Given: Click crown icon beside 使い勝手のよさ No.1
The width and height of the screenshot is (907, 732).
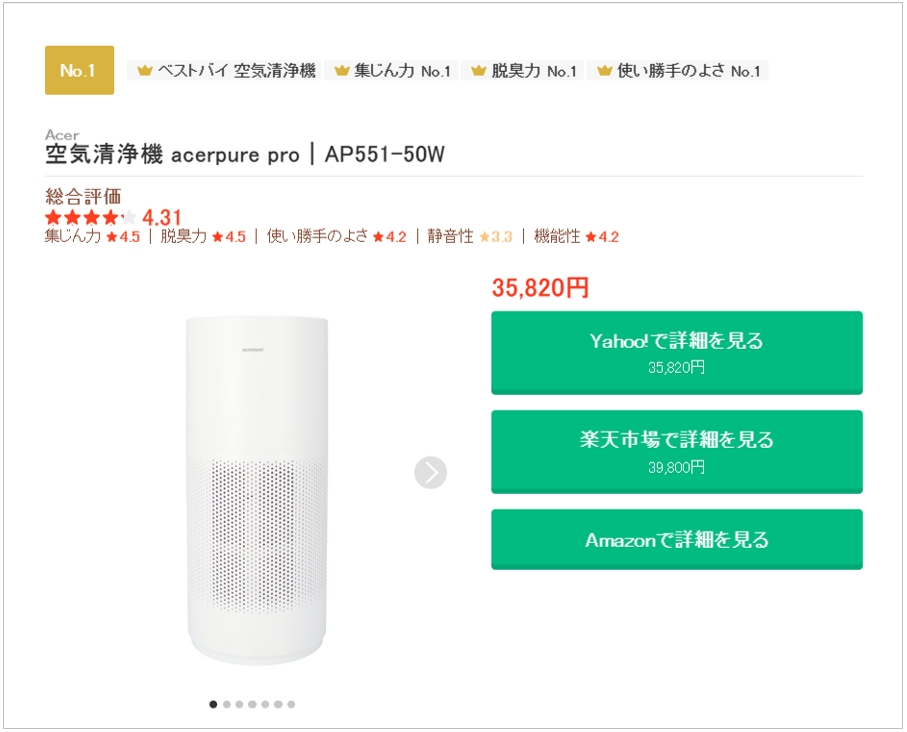Looking at the screenshot, I should coord(604,71).
